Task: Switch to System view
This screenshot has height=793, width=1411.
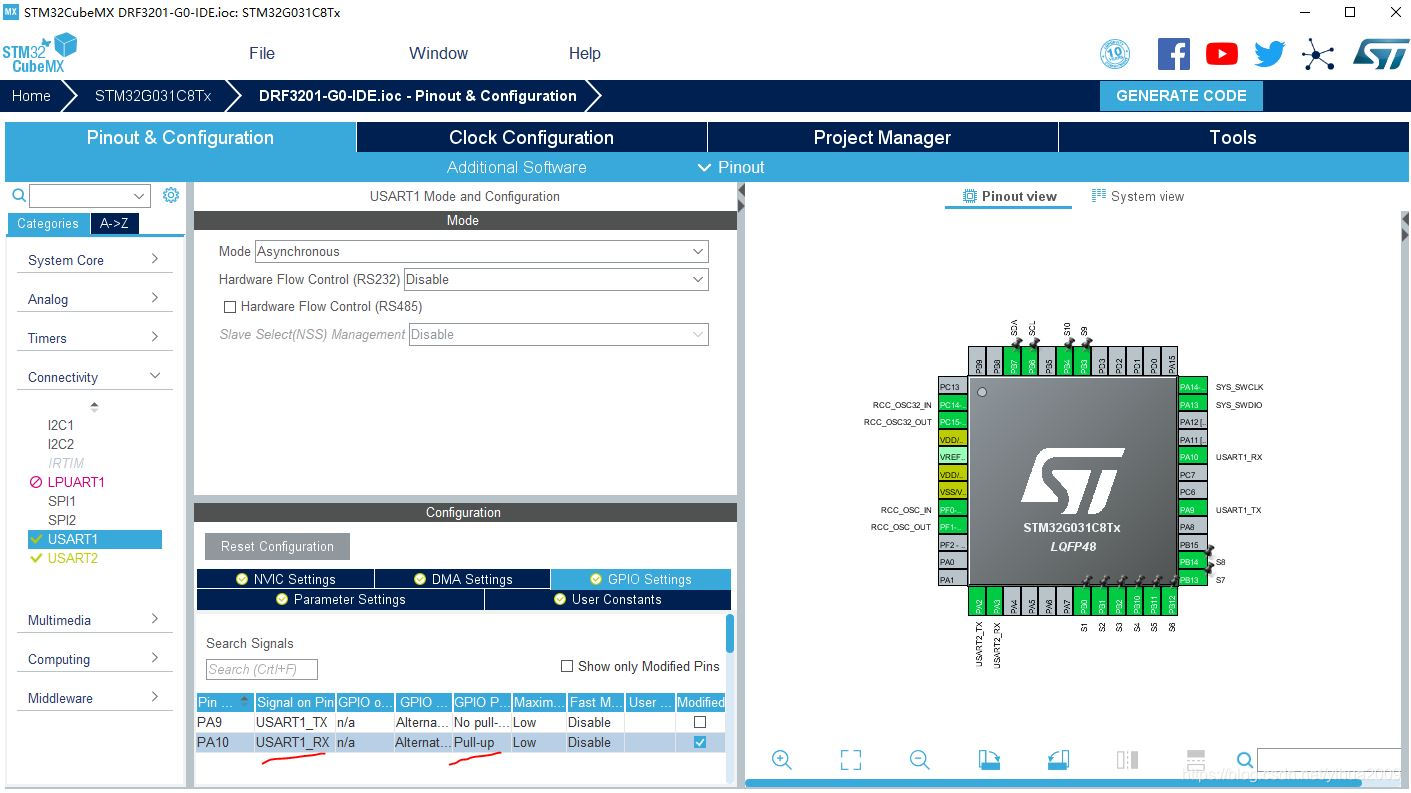Action: click(x=1138, y=196)
